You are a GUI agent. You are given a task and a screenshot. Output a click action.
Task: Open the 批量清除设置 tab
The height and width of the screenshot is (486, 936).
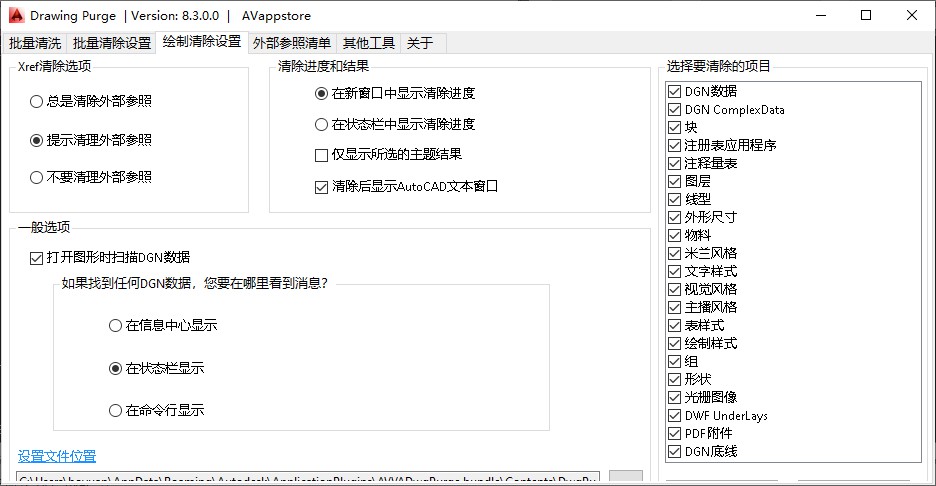click(112, 43)
